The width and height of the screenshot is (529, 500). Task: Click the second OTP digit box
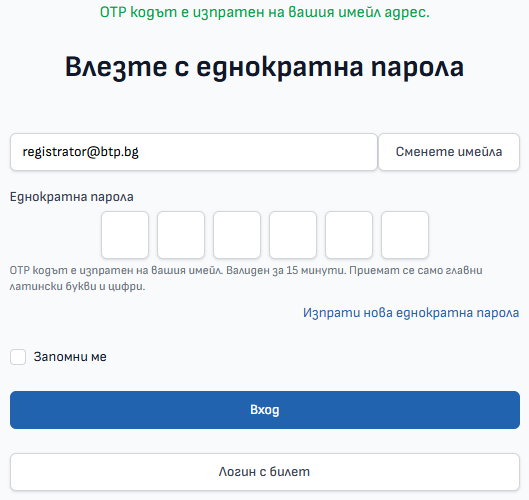181,235
